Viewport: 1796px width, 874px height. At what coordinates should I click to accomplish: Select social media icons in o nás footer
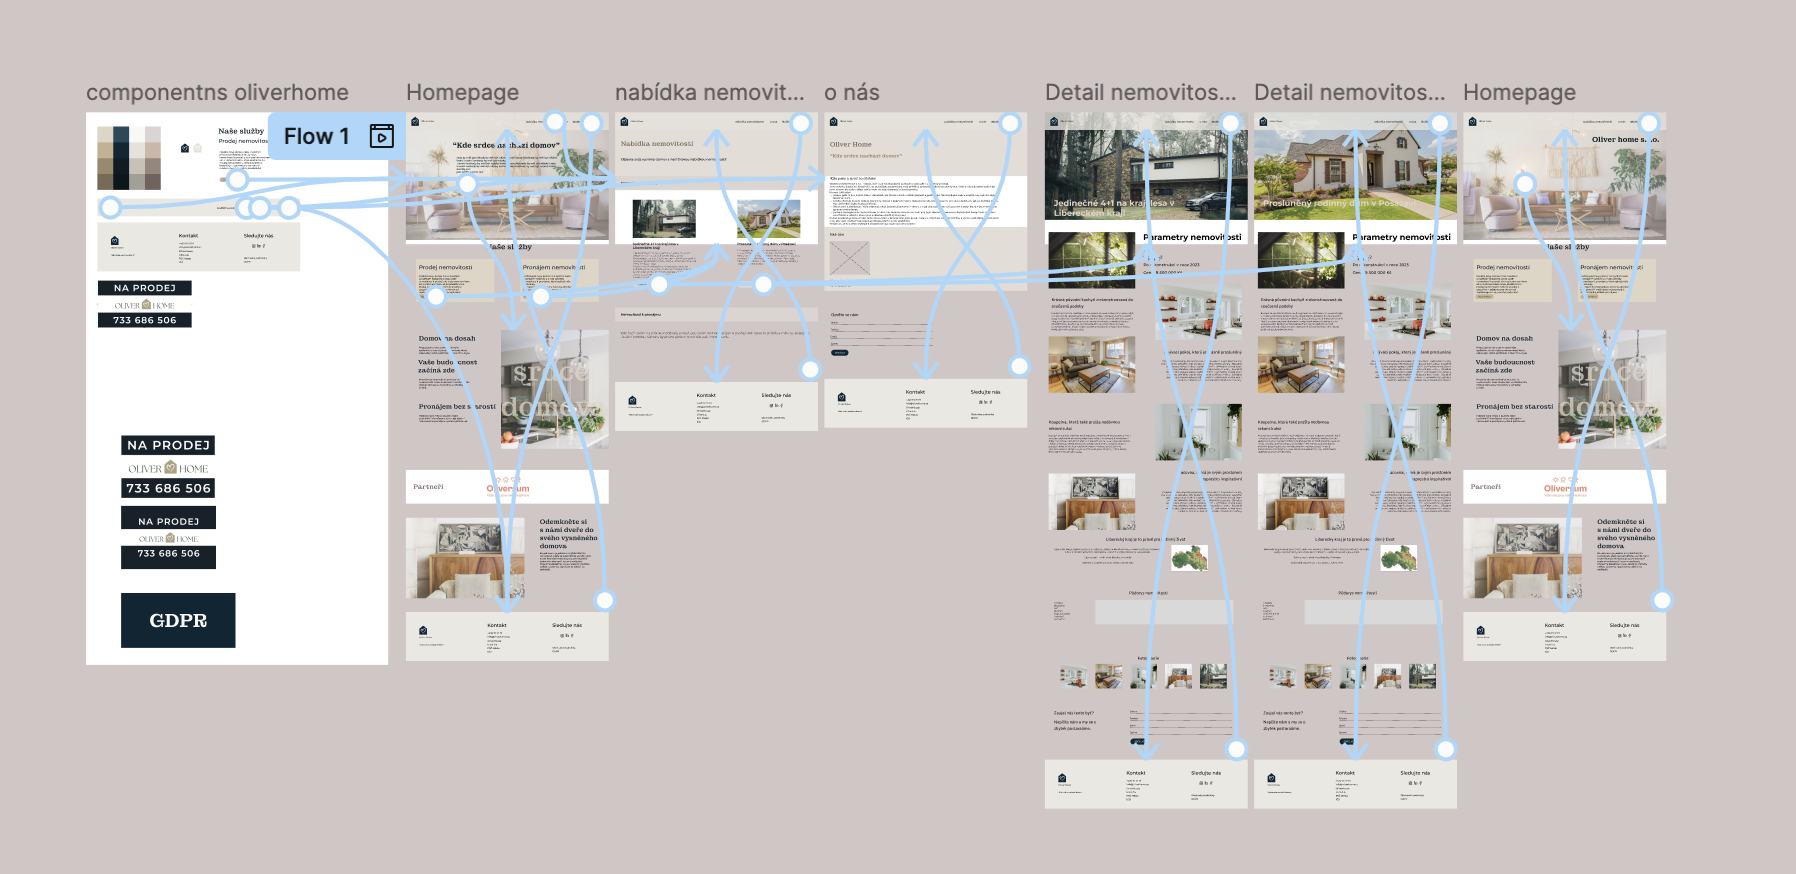coord(984,403)
